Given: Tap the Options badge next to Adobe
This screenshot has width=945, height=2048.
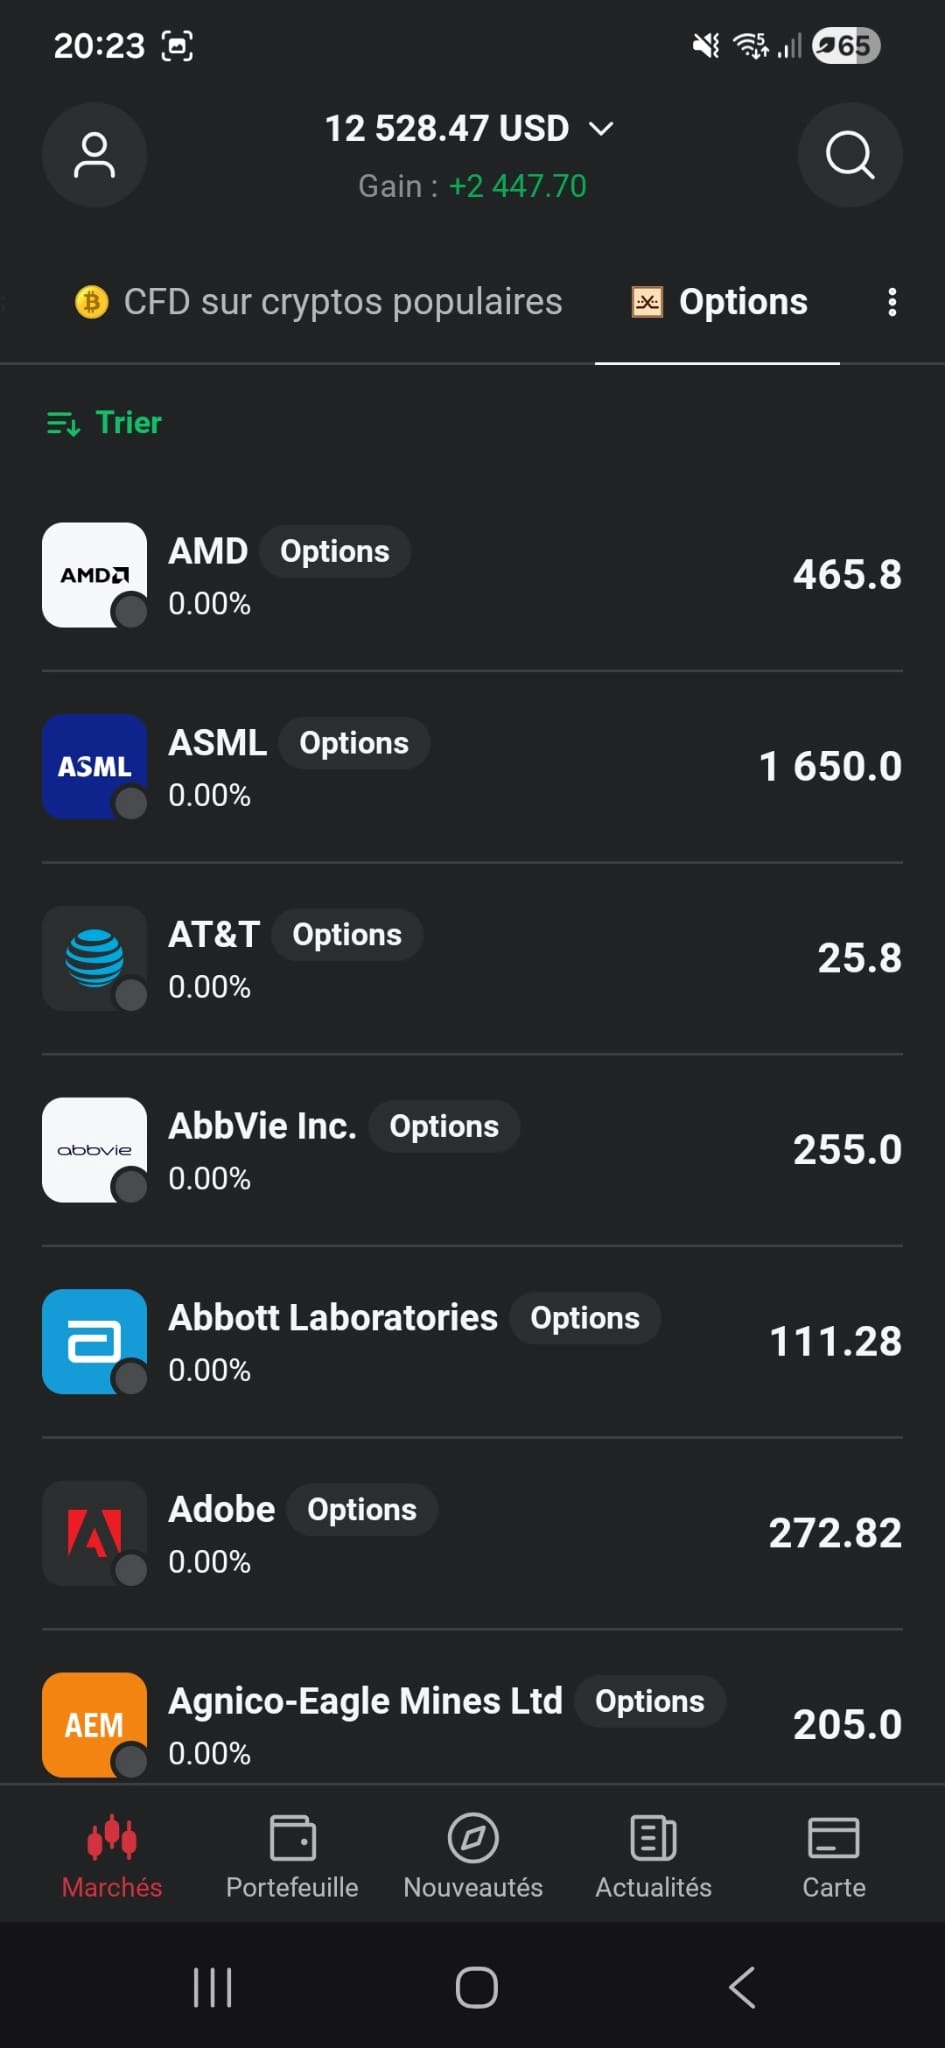Looking at the screenshot, I should (362, 1510).
